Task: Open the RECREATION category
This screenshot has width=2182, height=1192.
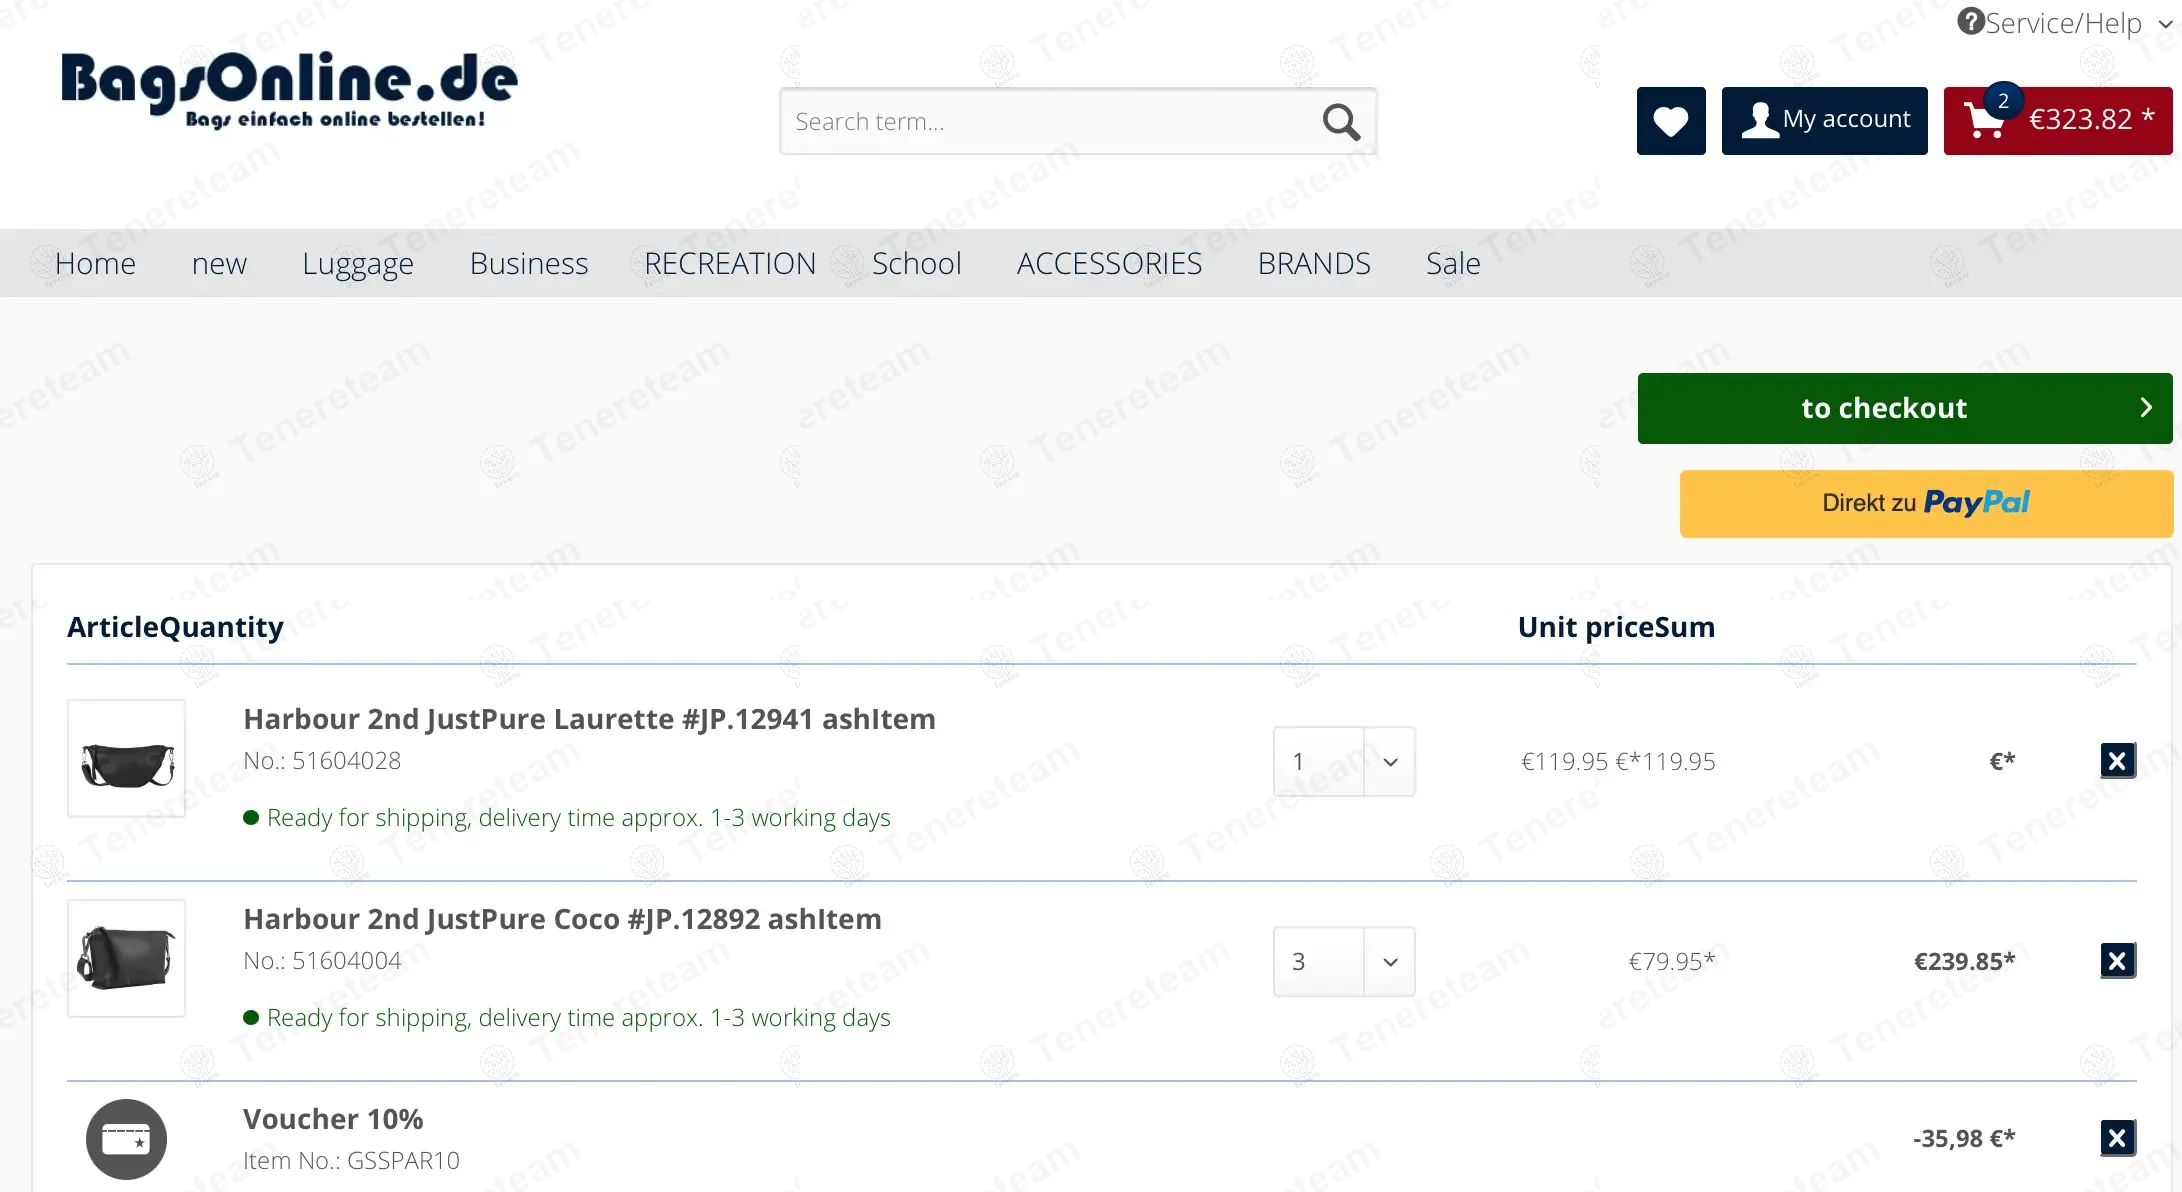Action: [x=730, y=263]
